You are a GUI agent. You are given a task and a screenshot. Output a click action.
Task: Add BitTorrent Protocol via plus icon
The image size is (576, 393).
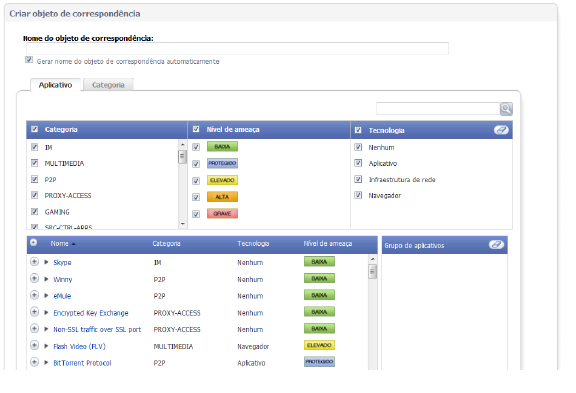point(34,362)
